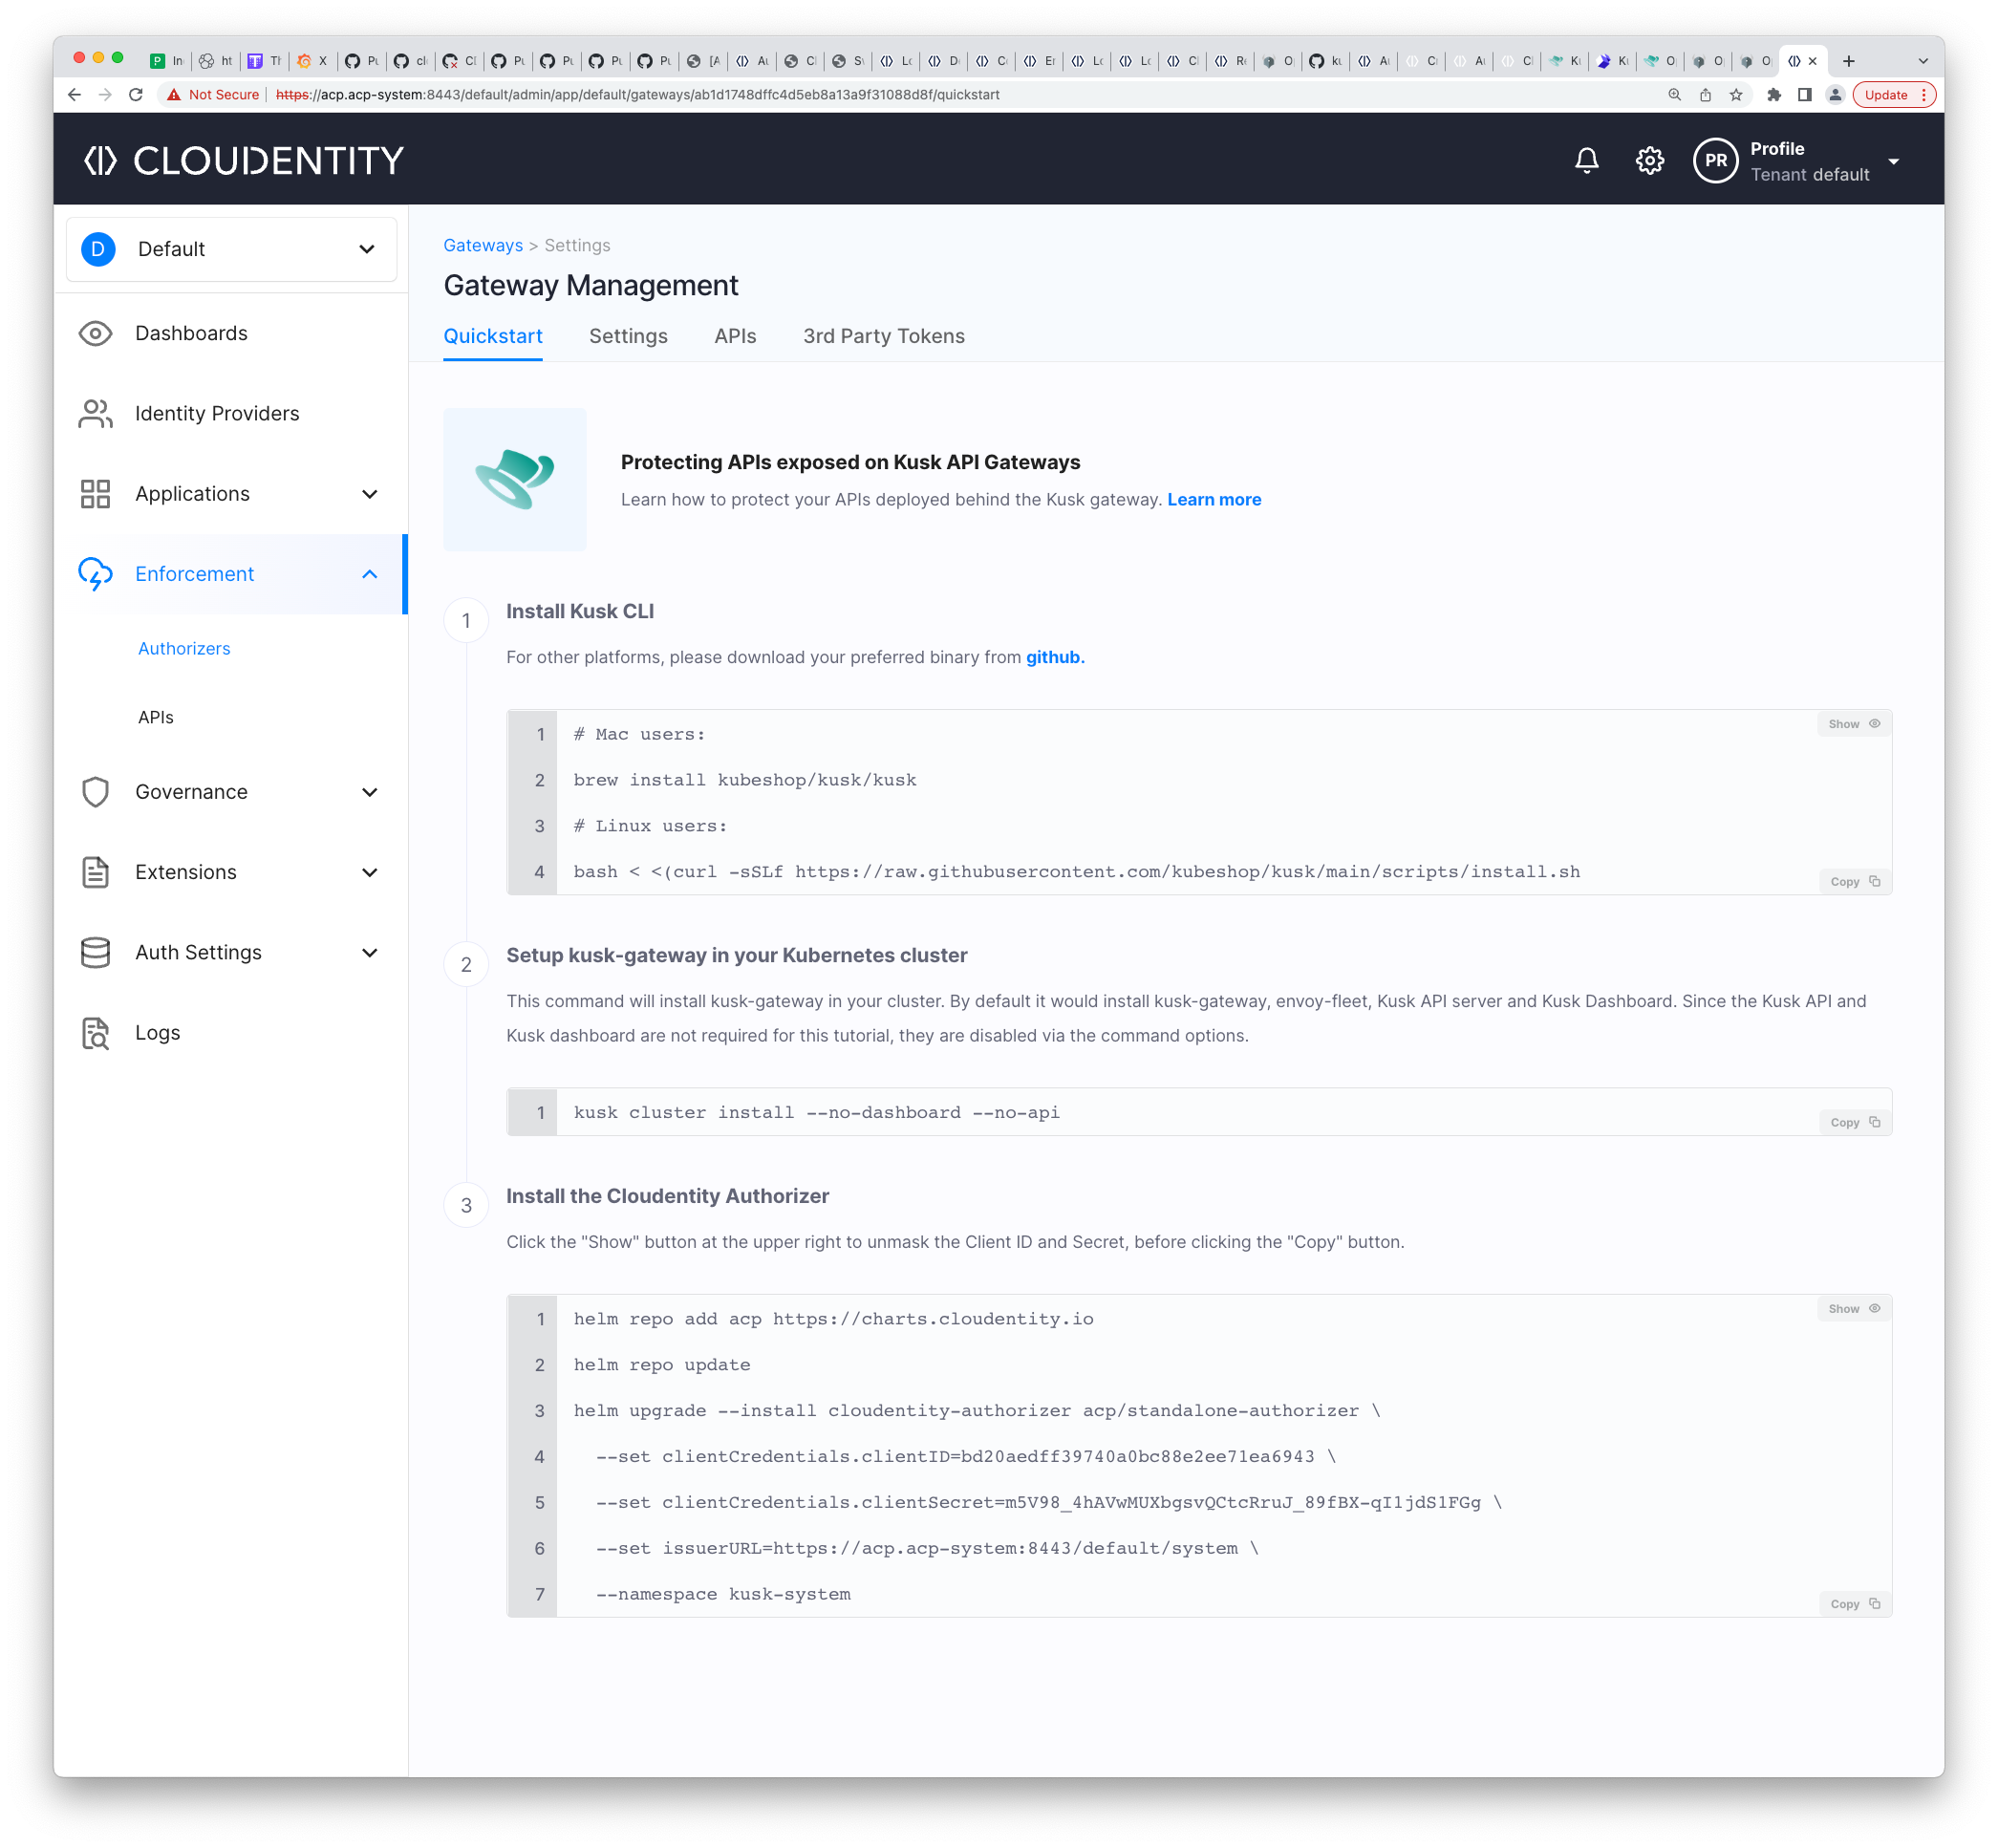This screenshot has width=1998, height=1848.
Task: Click the Install Kusk CLI heading
Action: coord(580,611)
